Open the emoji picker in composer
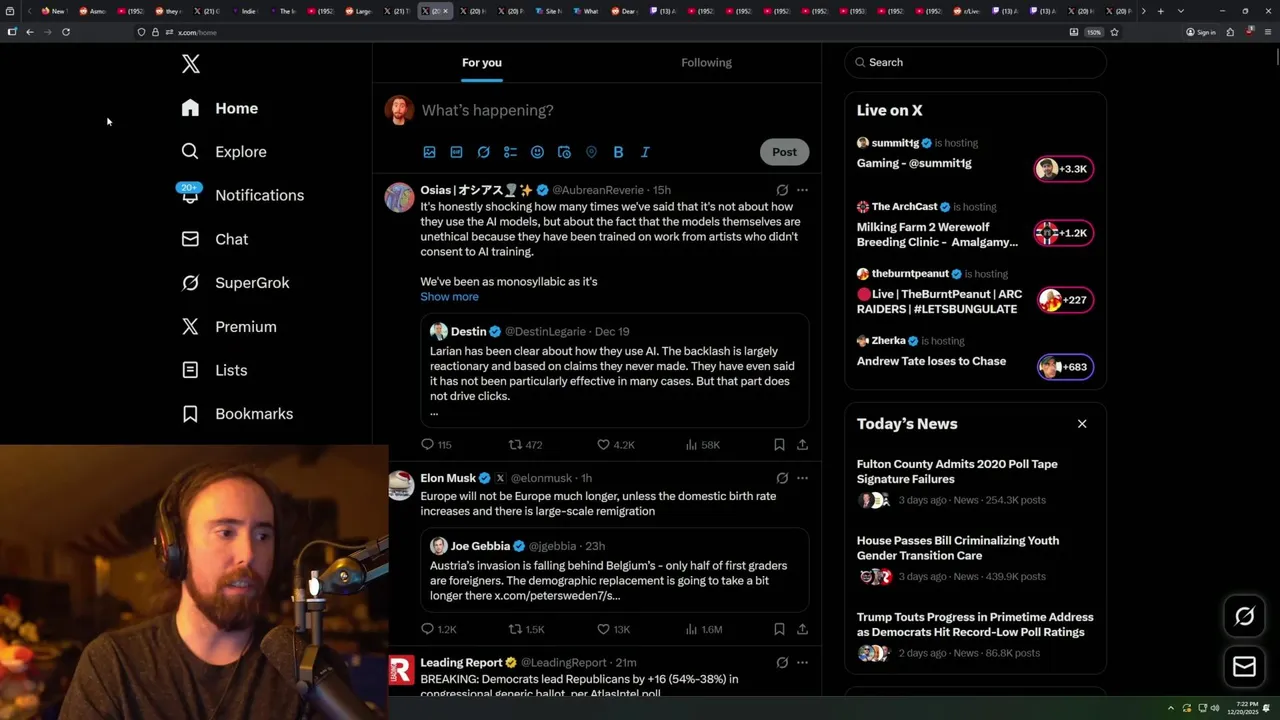 click(x=537, y=152)
